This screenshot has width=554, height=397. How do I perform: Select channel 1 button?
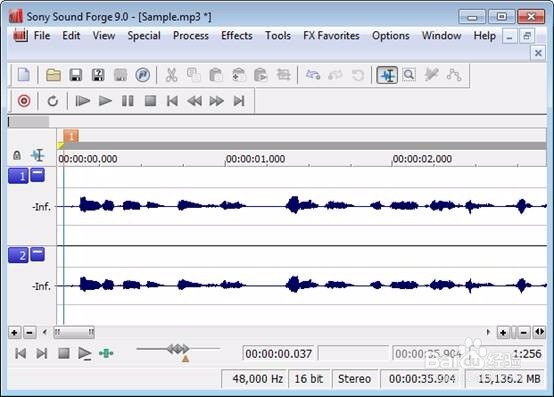[x=18, y=176]
